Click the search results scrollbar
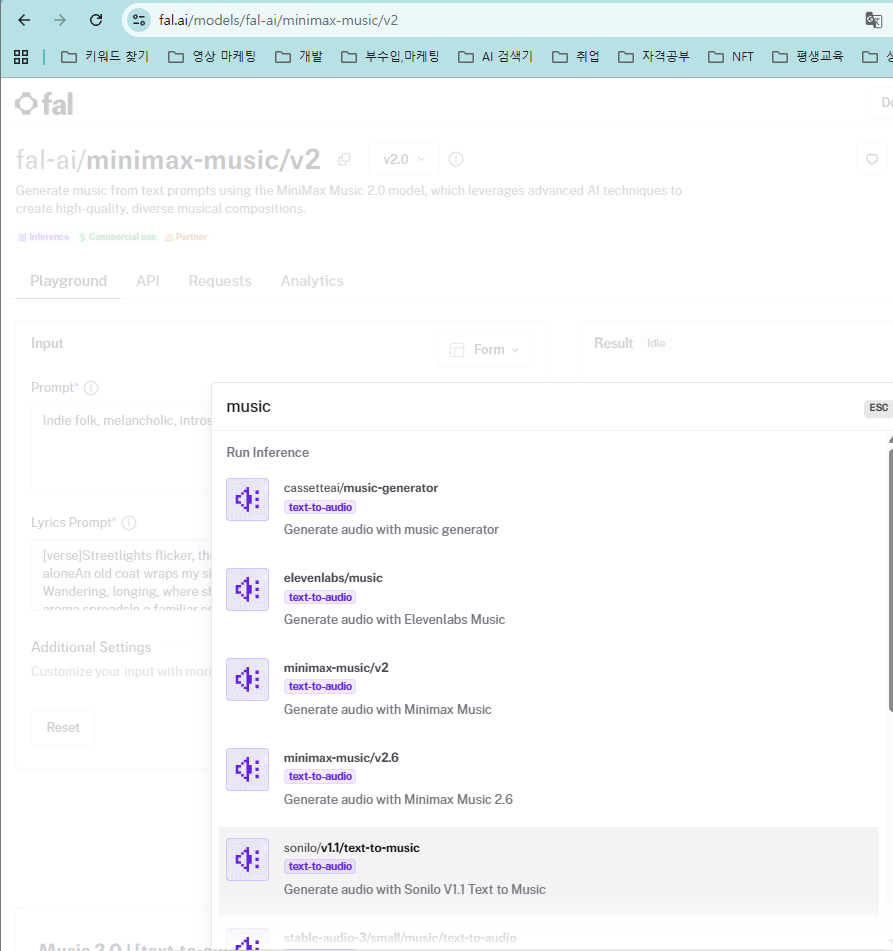Image resolution: width=893 pixels, height=951 pixels. tap(890, 607)
